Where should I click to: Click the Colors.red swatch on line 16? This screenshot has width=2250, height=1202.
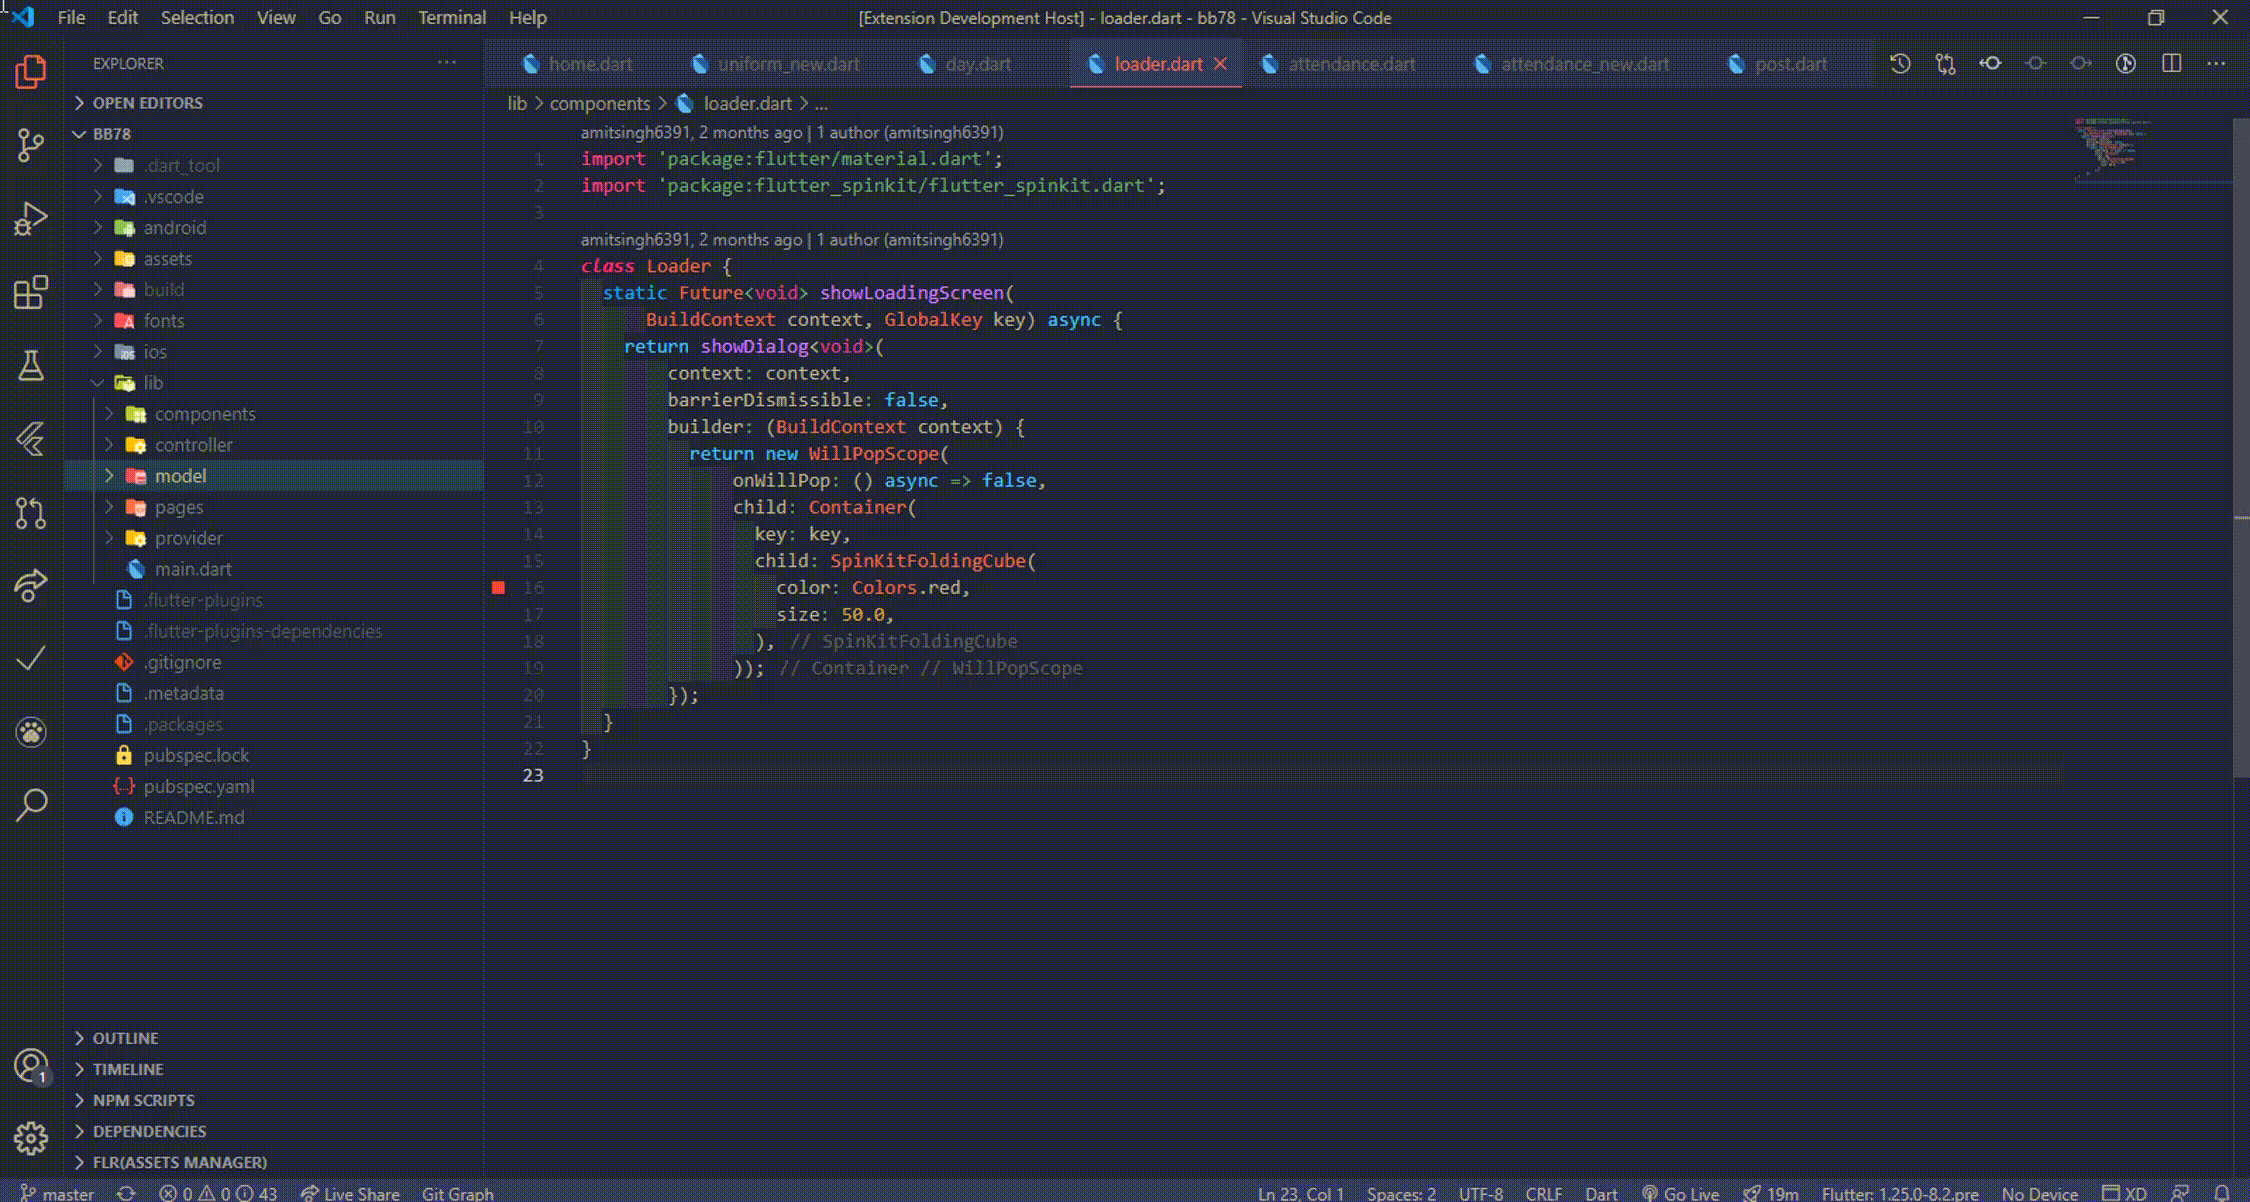click(498, 588)
